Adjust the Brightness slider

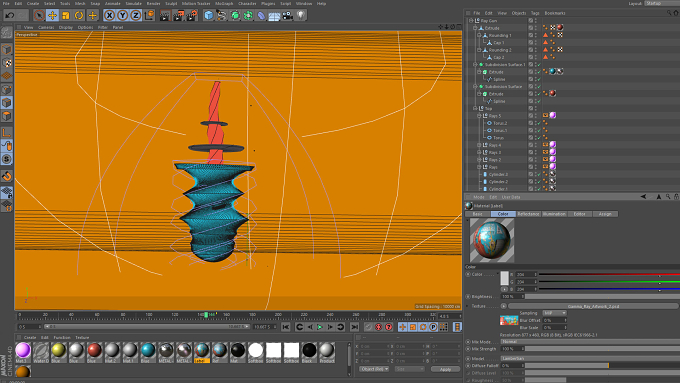(602, 297)
